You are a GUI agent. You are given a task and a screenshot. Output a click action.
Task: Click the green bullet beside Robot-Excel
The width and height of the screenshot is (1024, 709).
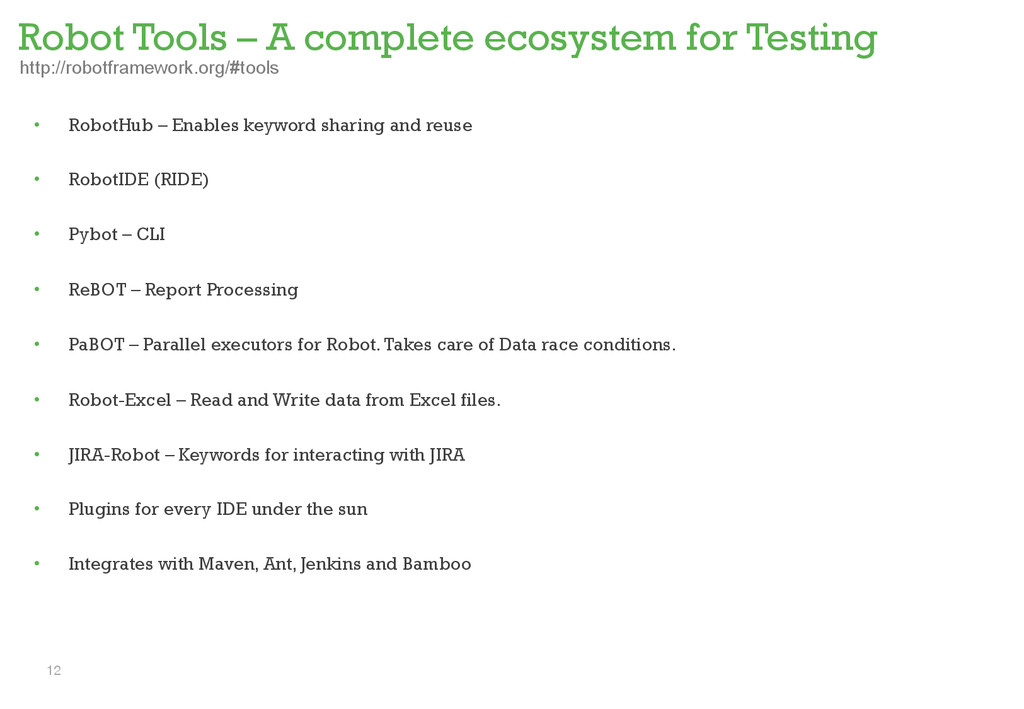[37, 398]
